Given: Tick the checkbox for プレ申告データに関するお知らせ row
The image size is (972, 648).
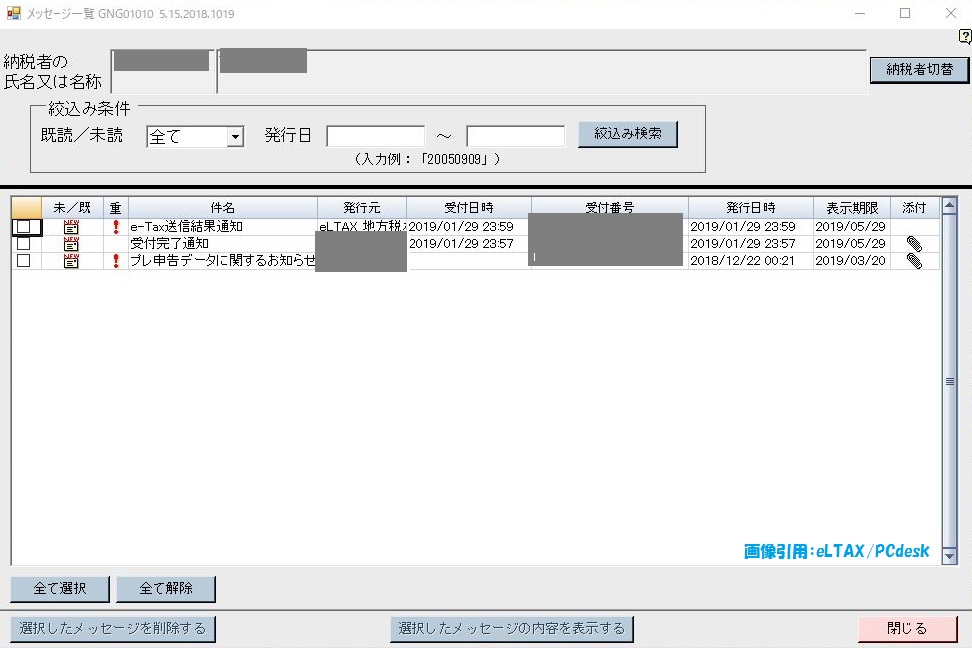Looking at the screenshot, I should pyautogui.click(x=24, y=260).
